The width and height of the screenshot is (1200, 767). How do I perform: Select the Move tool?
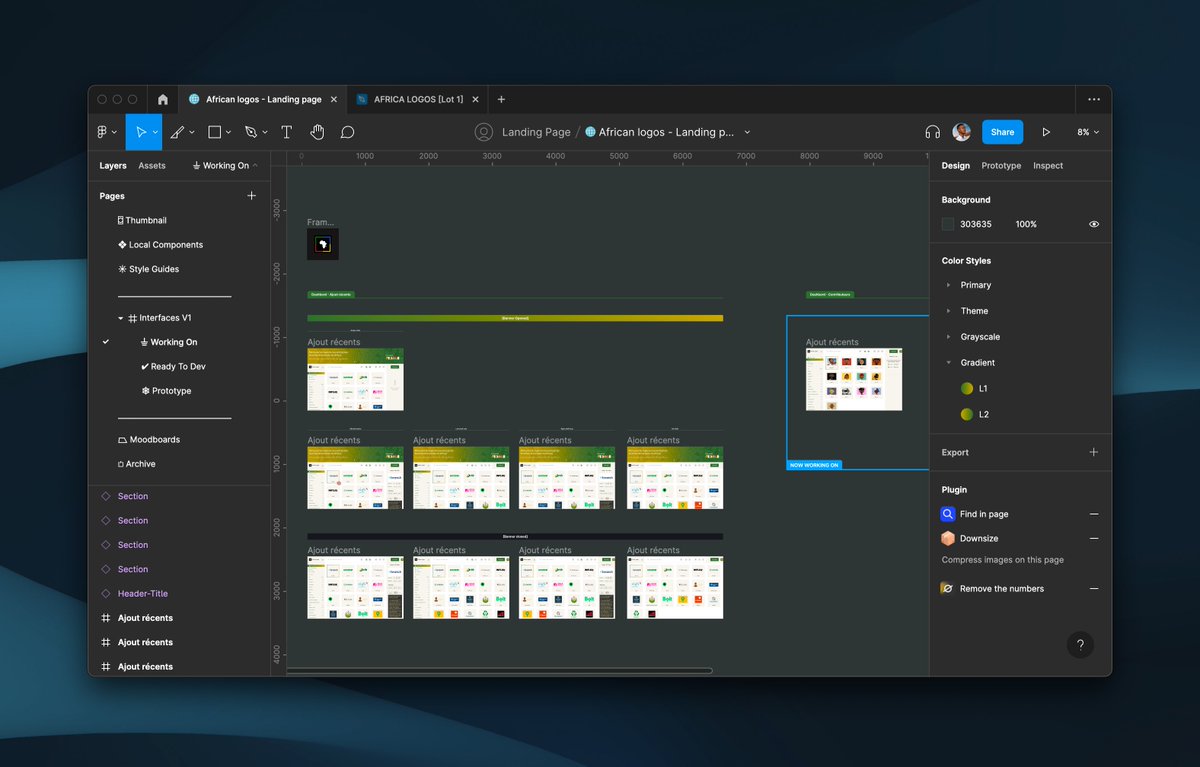click(140, 132)
